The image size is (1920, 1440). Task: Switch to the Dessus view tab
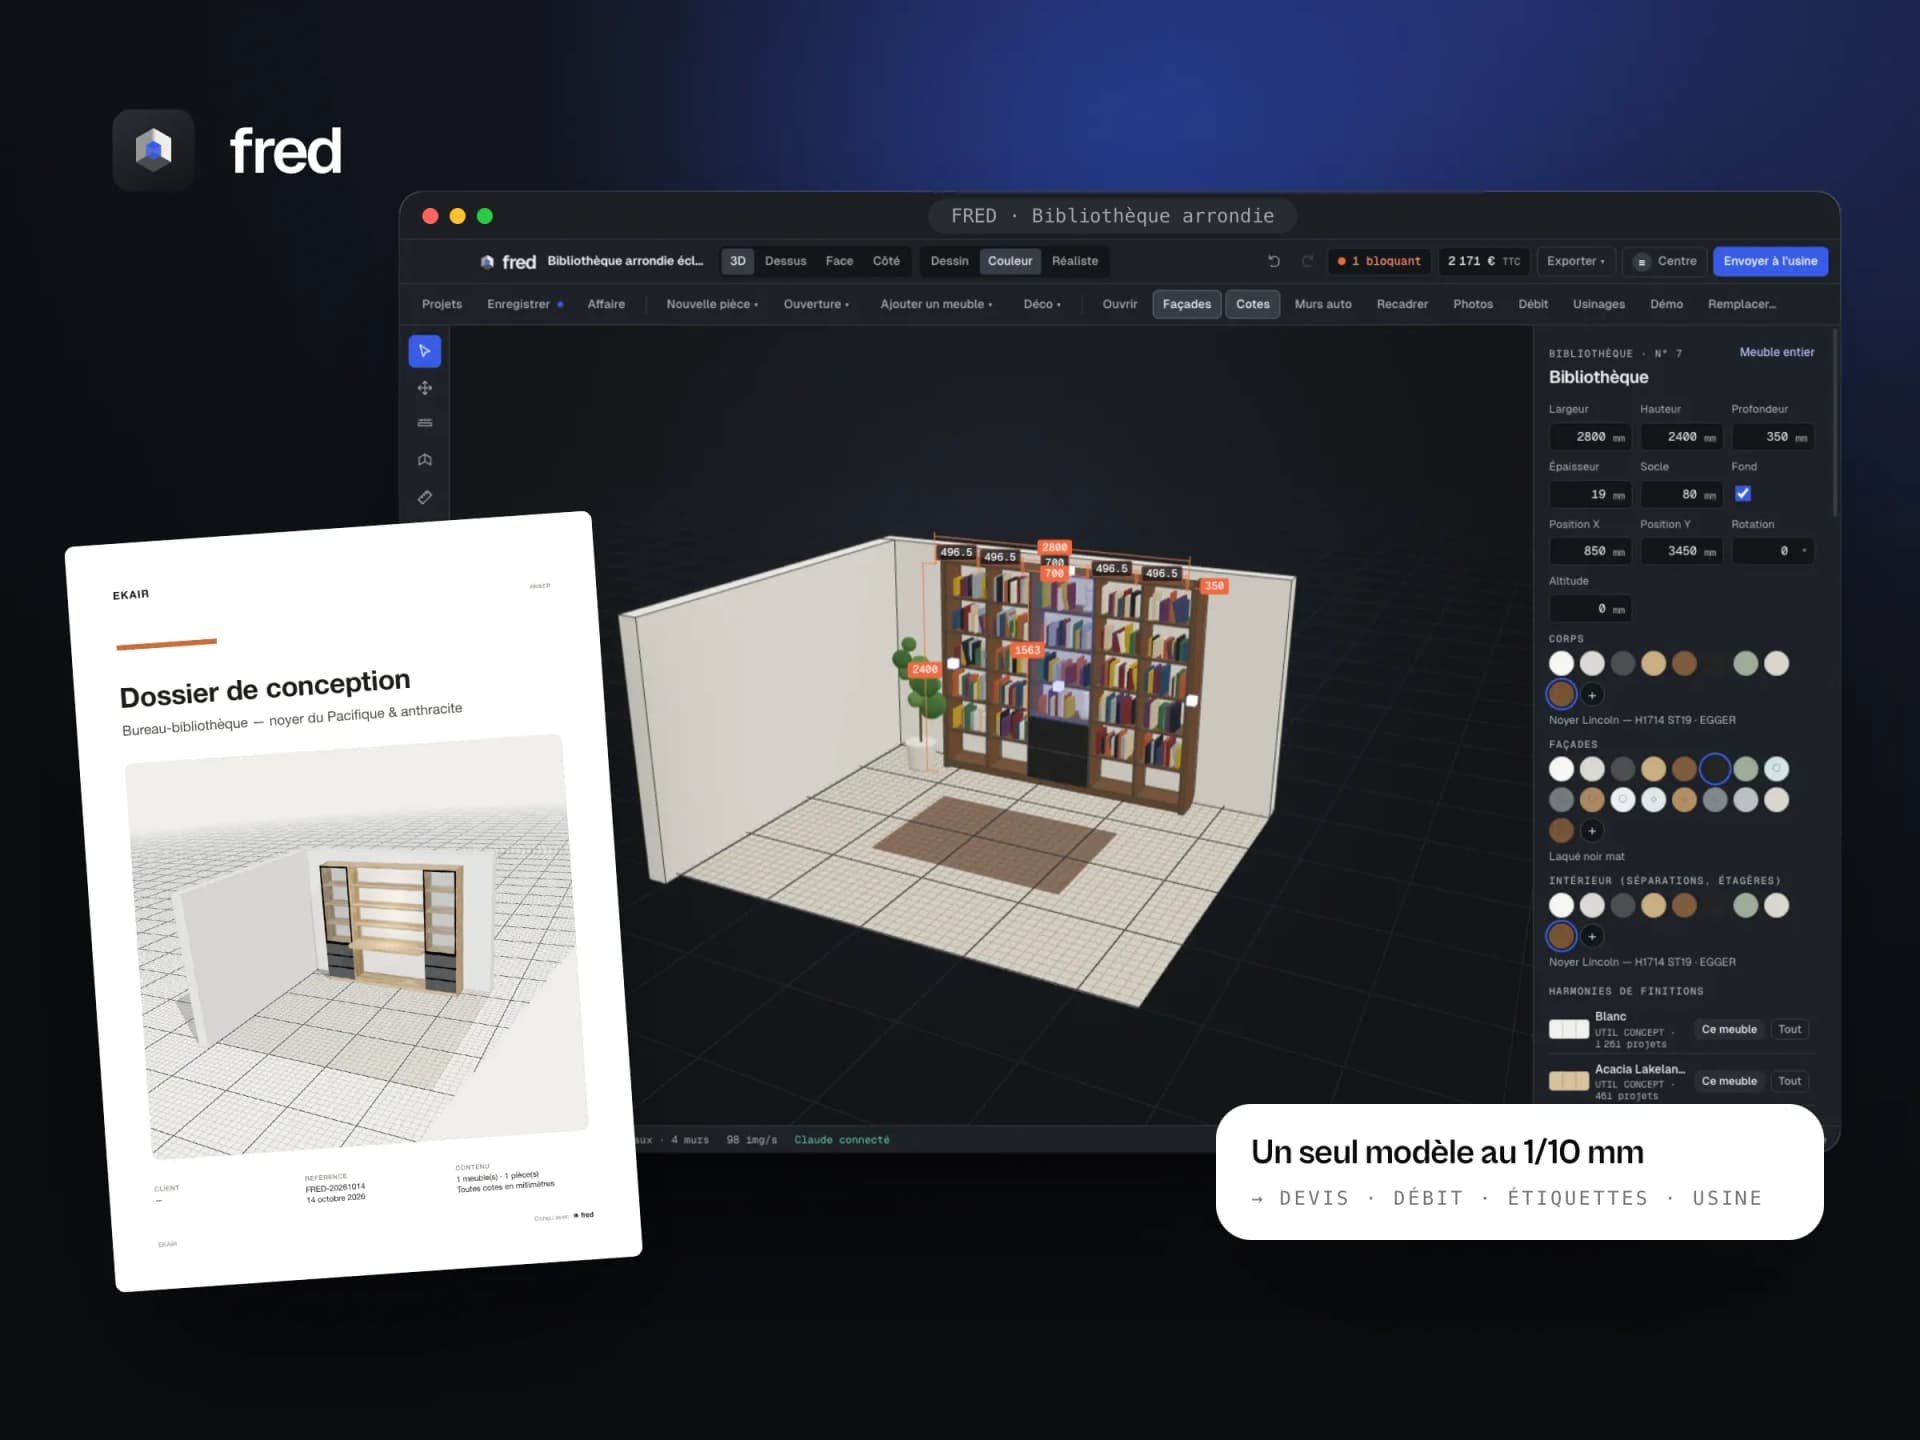coord(785,261)
